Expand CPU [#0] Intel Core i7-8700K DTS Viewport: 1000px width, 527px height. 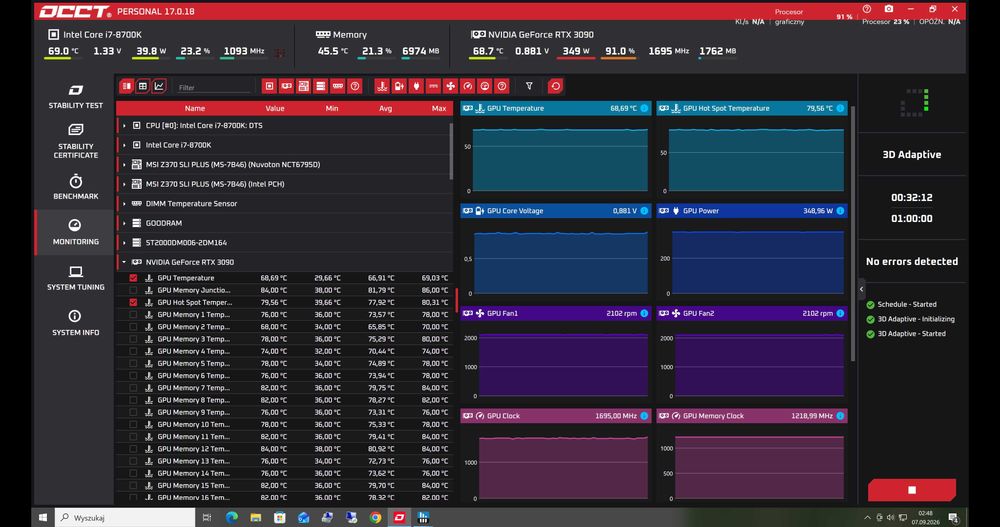coord(124,126)
